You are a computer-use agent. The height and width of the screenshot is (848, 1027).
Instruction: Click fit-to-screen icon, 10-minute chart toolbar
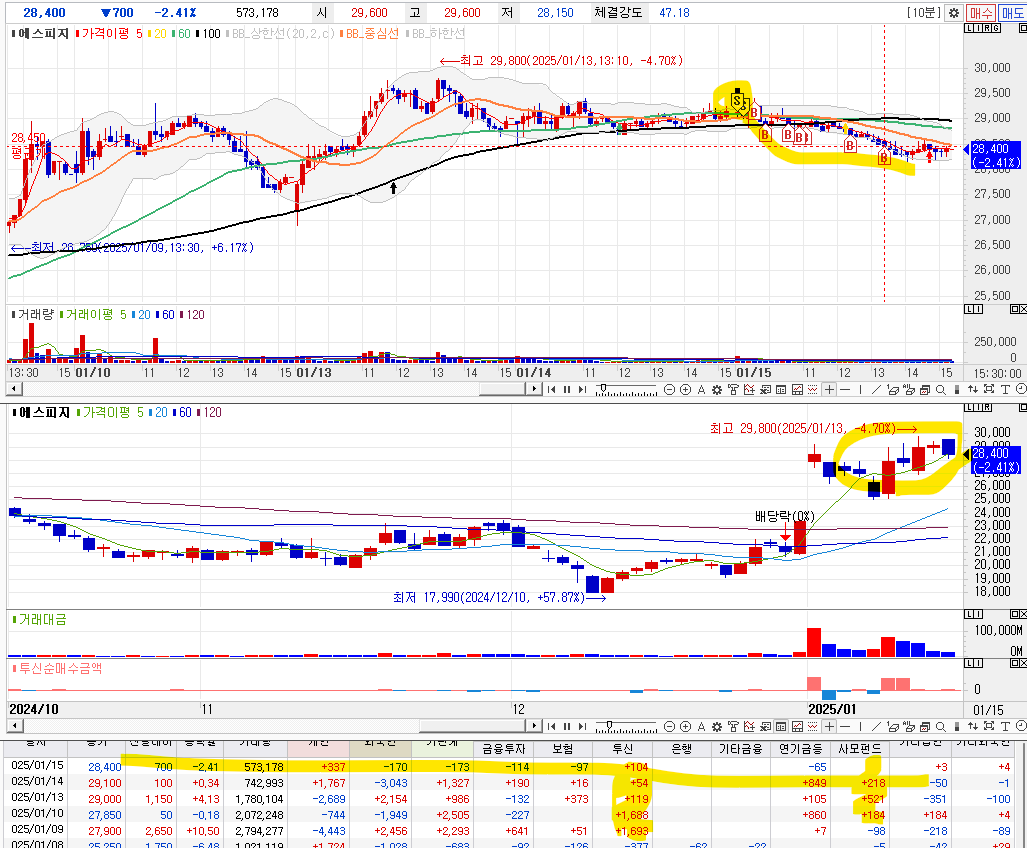[x=988, y=390]
